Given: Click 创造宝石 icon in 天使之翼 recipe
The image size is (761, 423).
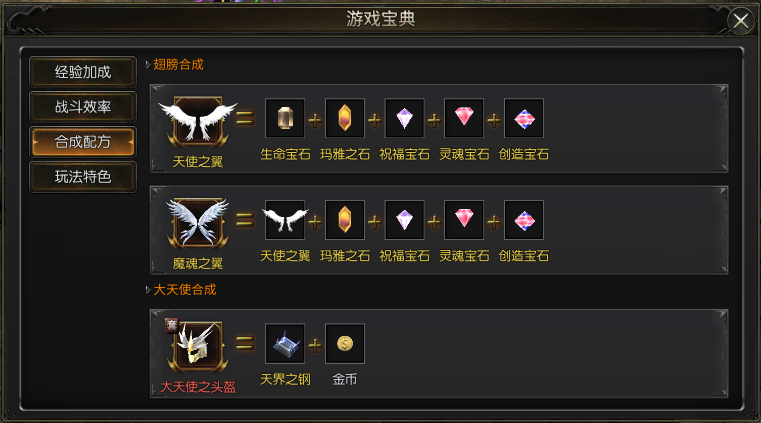Looking at the screenshot, I should [524, 118].
